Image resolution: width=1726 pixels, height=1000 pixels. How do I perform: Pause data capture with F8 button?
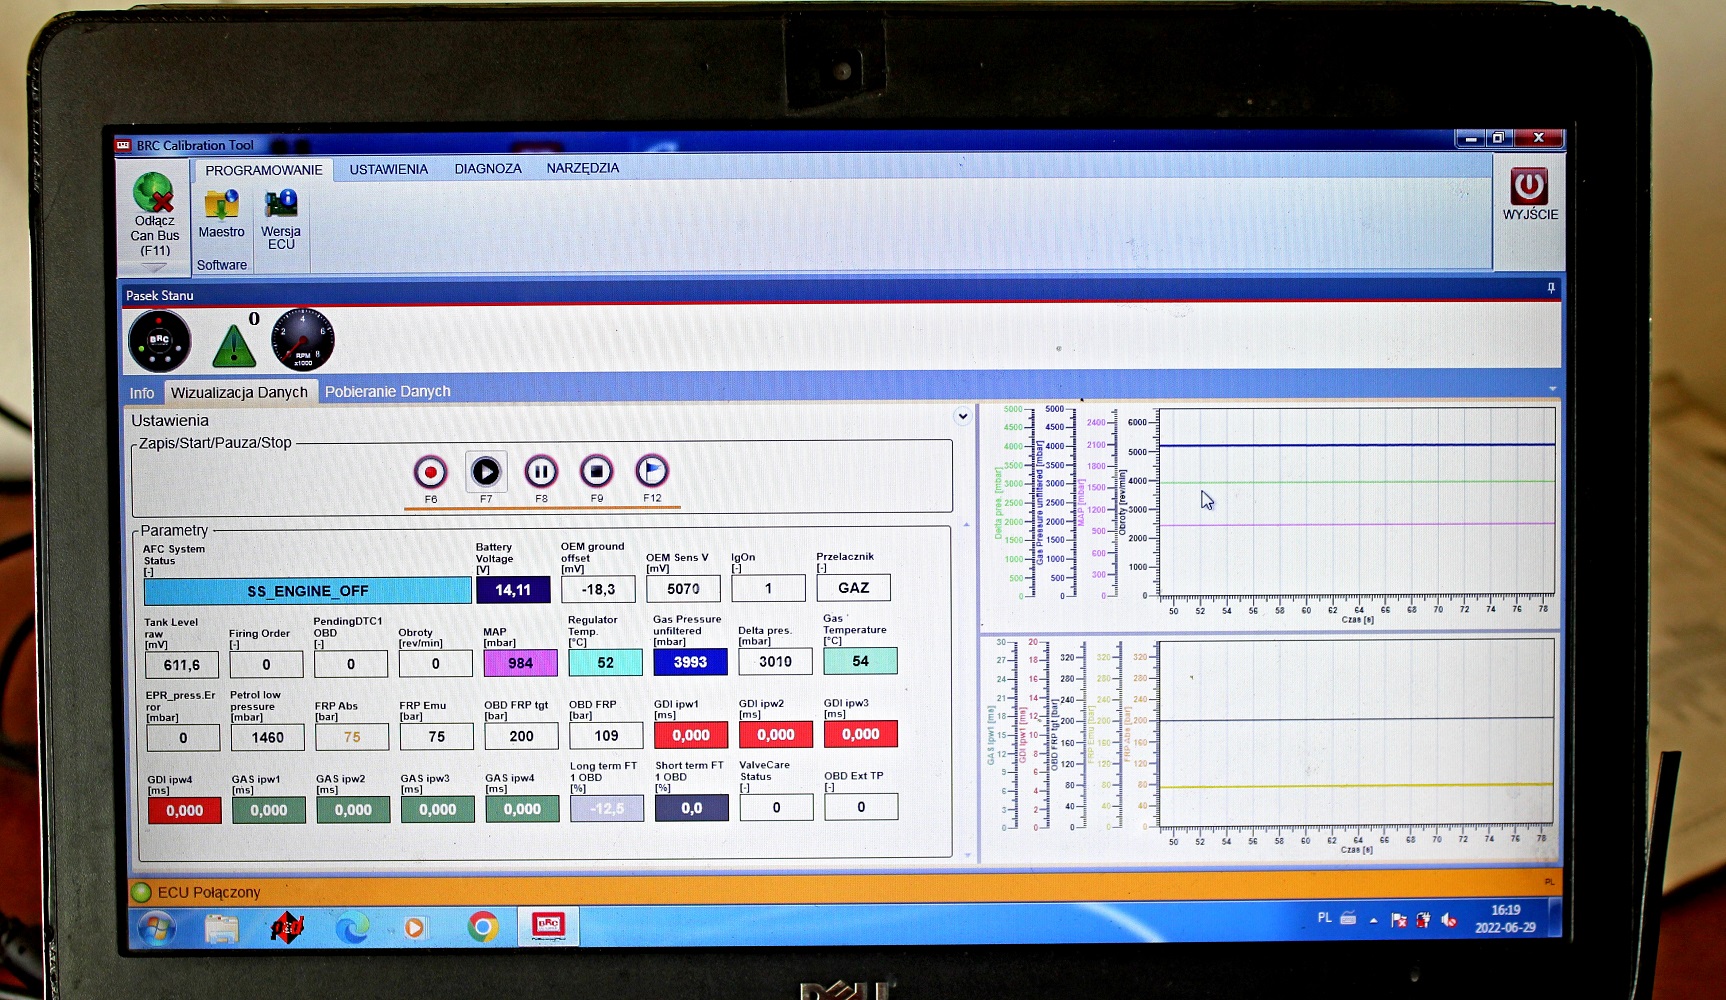541,471
